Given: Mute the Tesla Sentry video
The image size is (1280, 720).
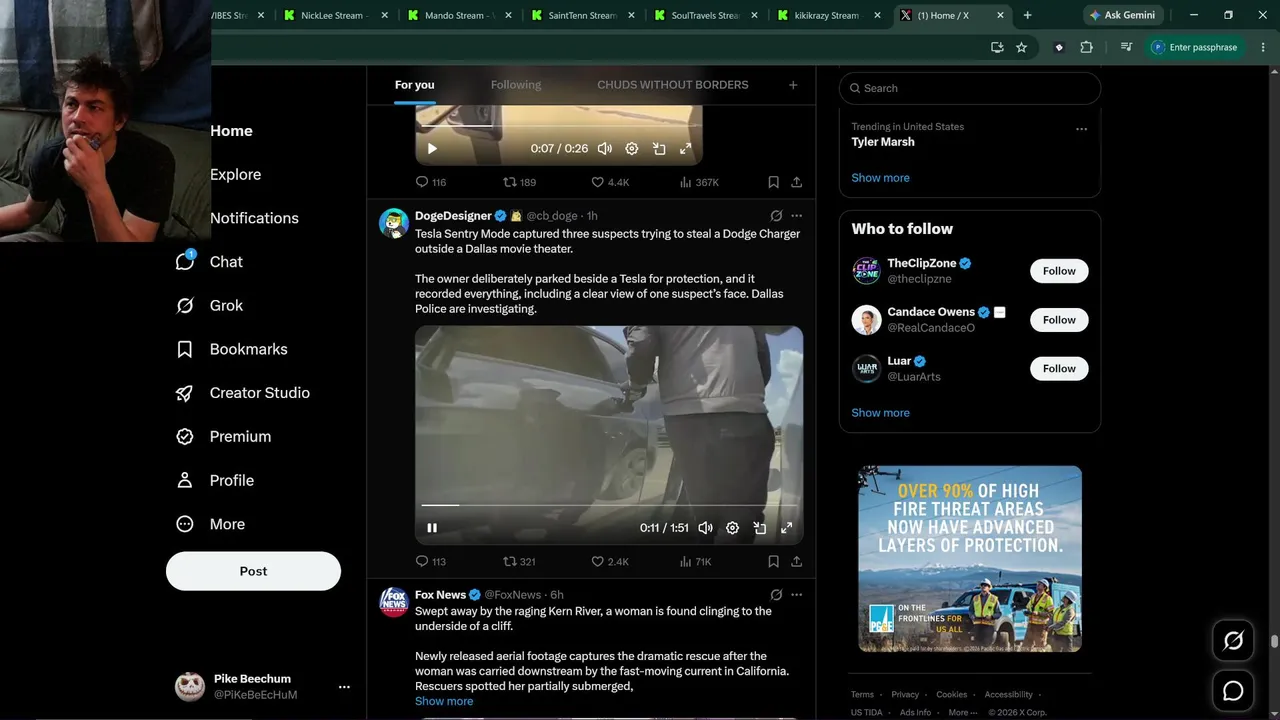Looking at the screenshot, I should pos(705,528).
